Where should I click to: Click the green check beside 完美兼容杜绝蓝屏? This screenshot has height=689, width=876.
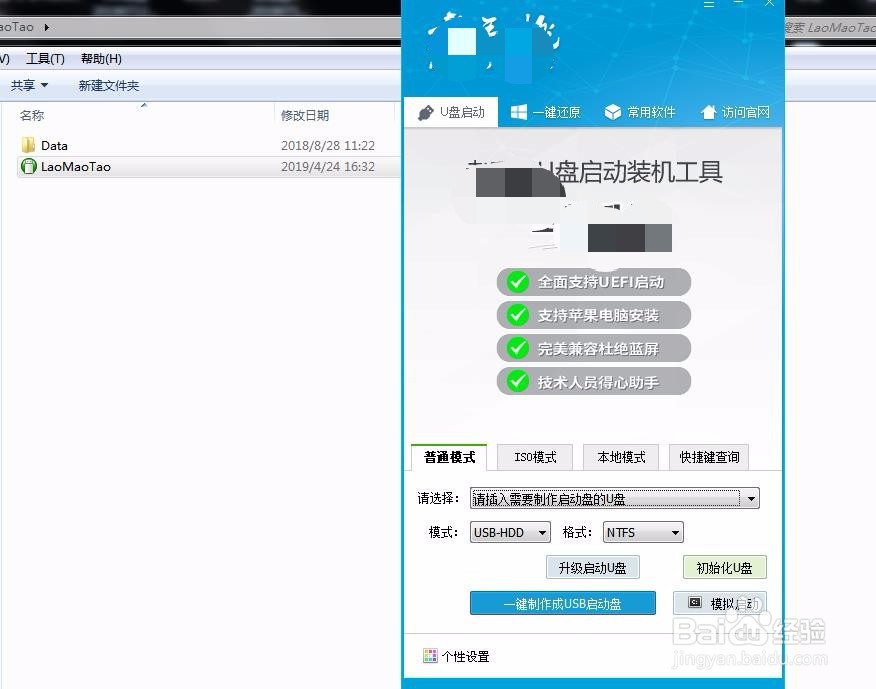tap(517, 348)
